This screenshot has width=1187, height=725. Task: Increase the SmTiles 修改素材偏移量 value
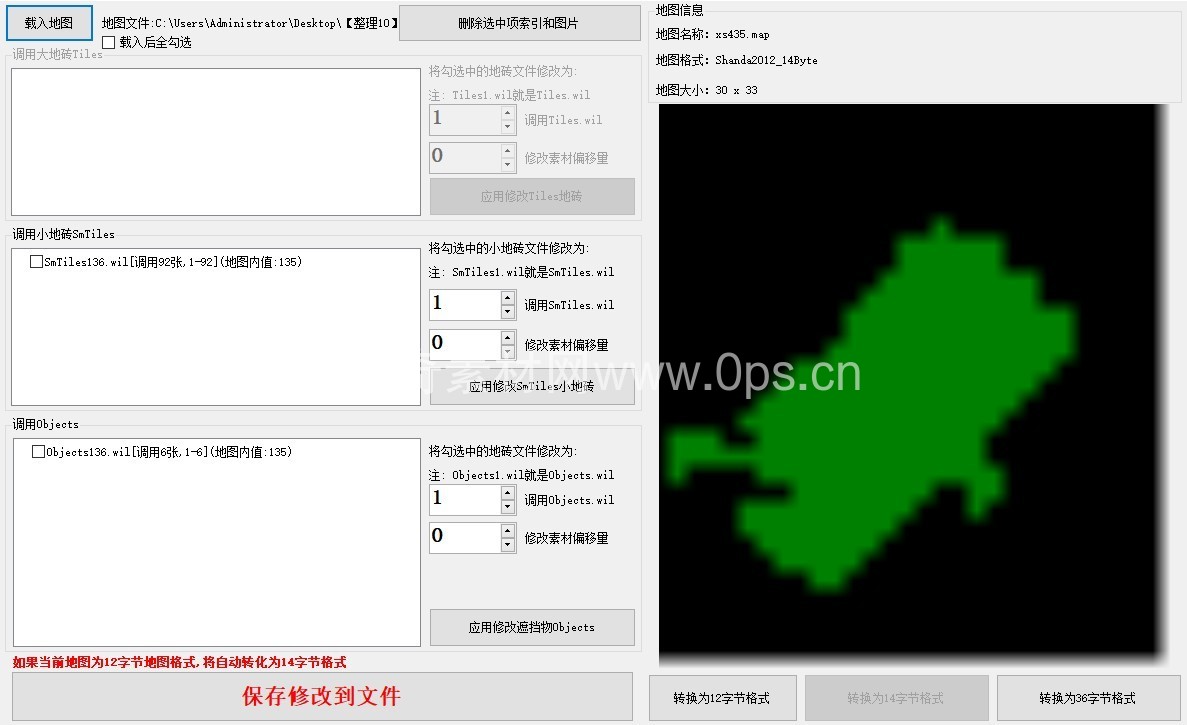click(508, 338)
